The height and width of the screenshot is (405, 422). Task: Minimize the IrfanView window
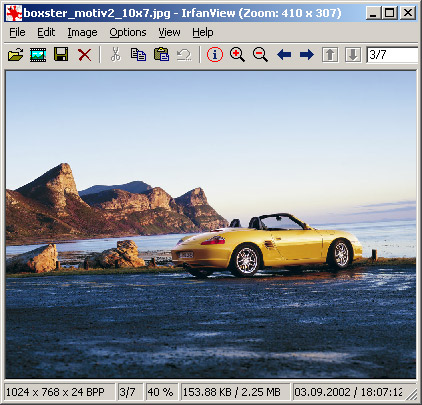373,13
